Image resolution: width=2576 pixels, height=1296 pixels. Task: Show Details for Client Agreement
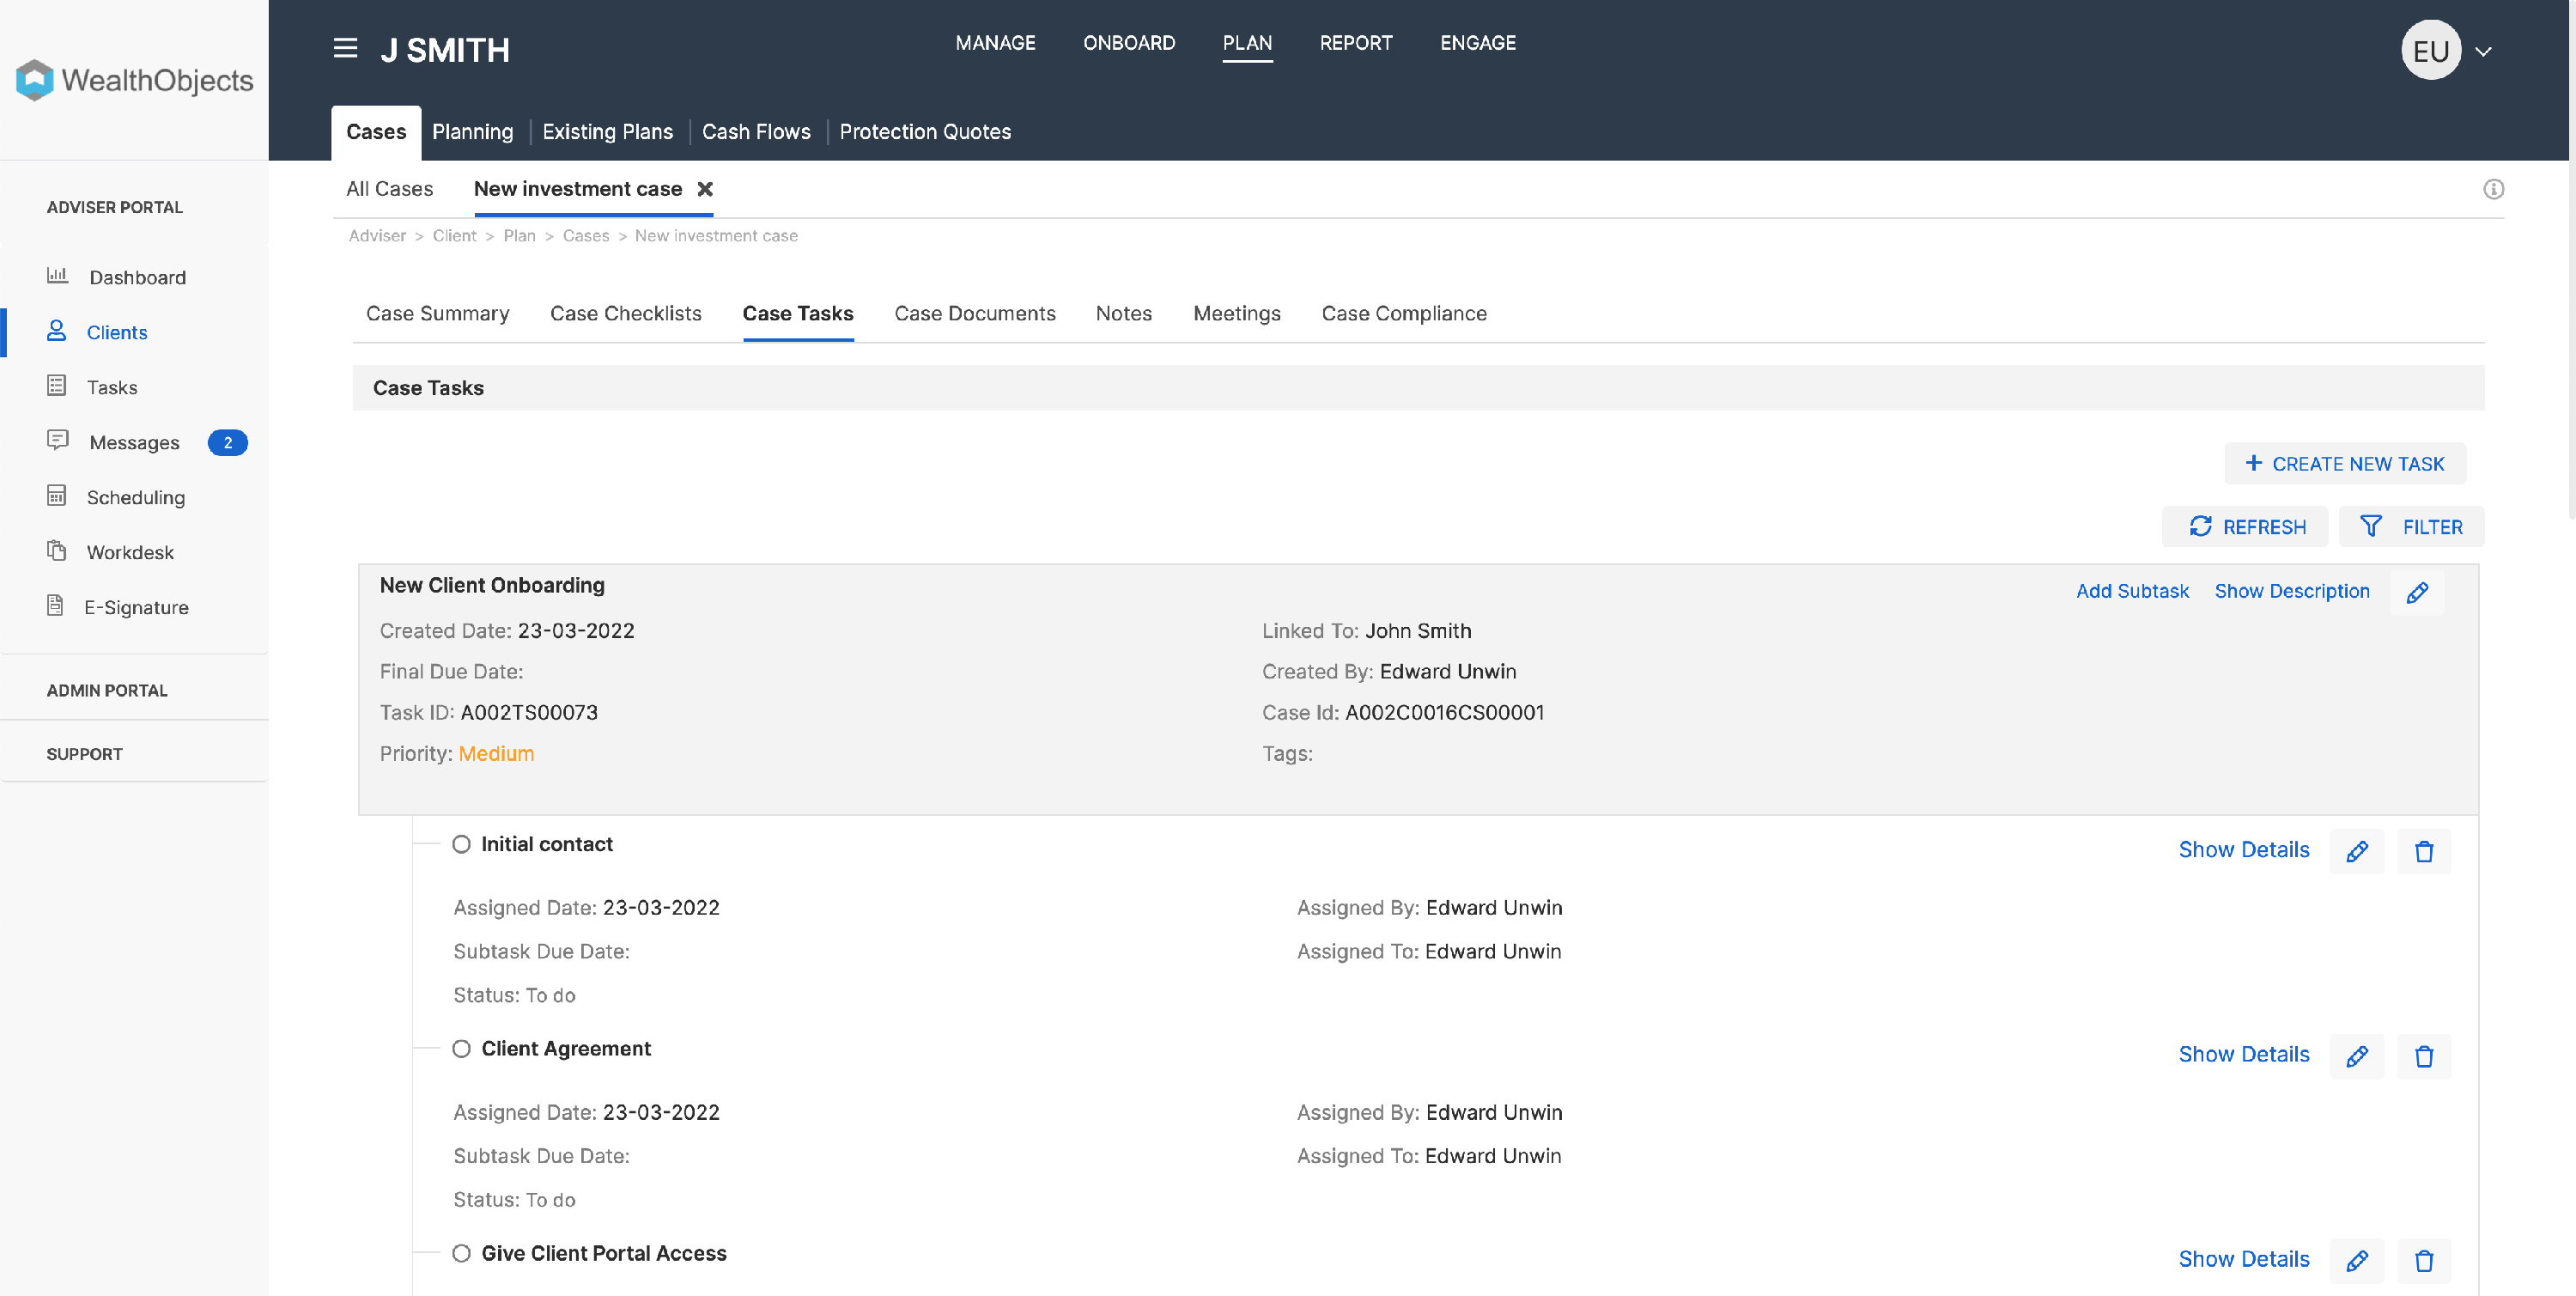pos(2243,1055)
